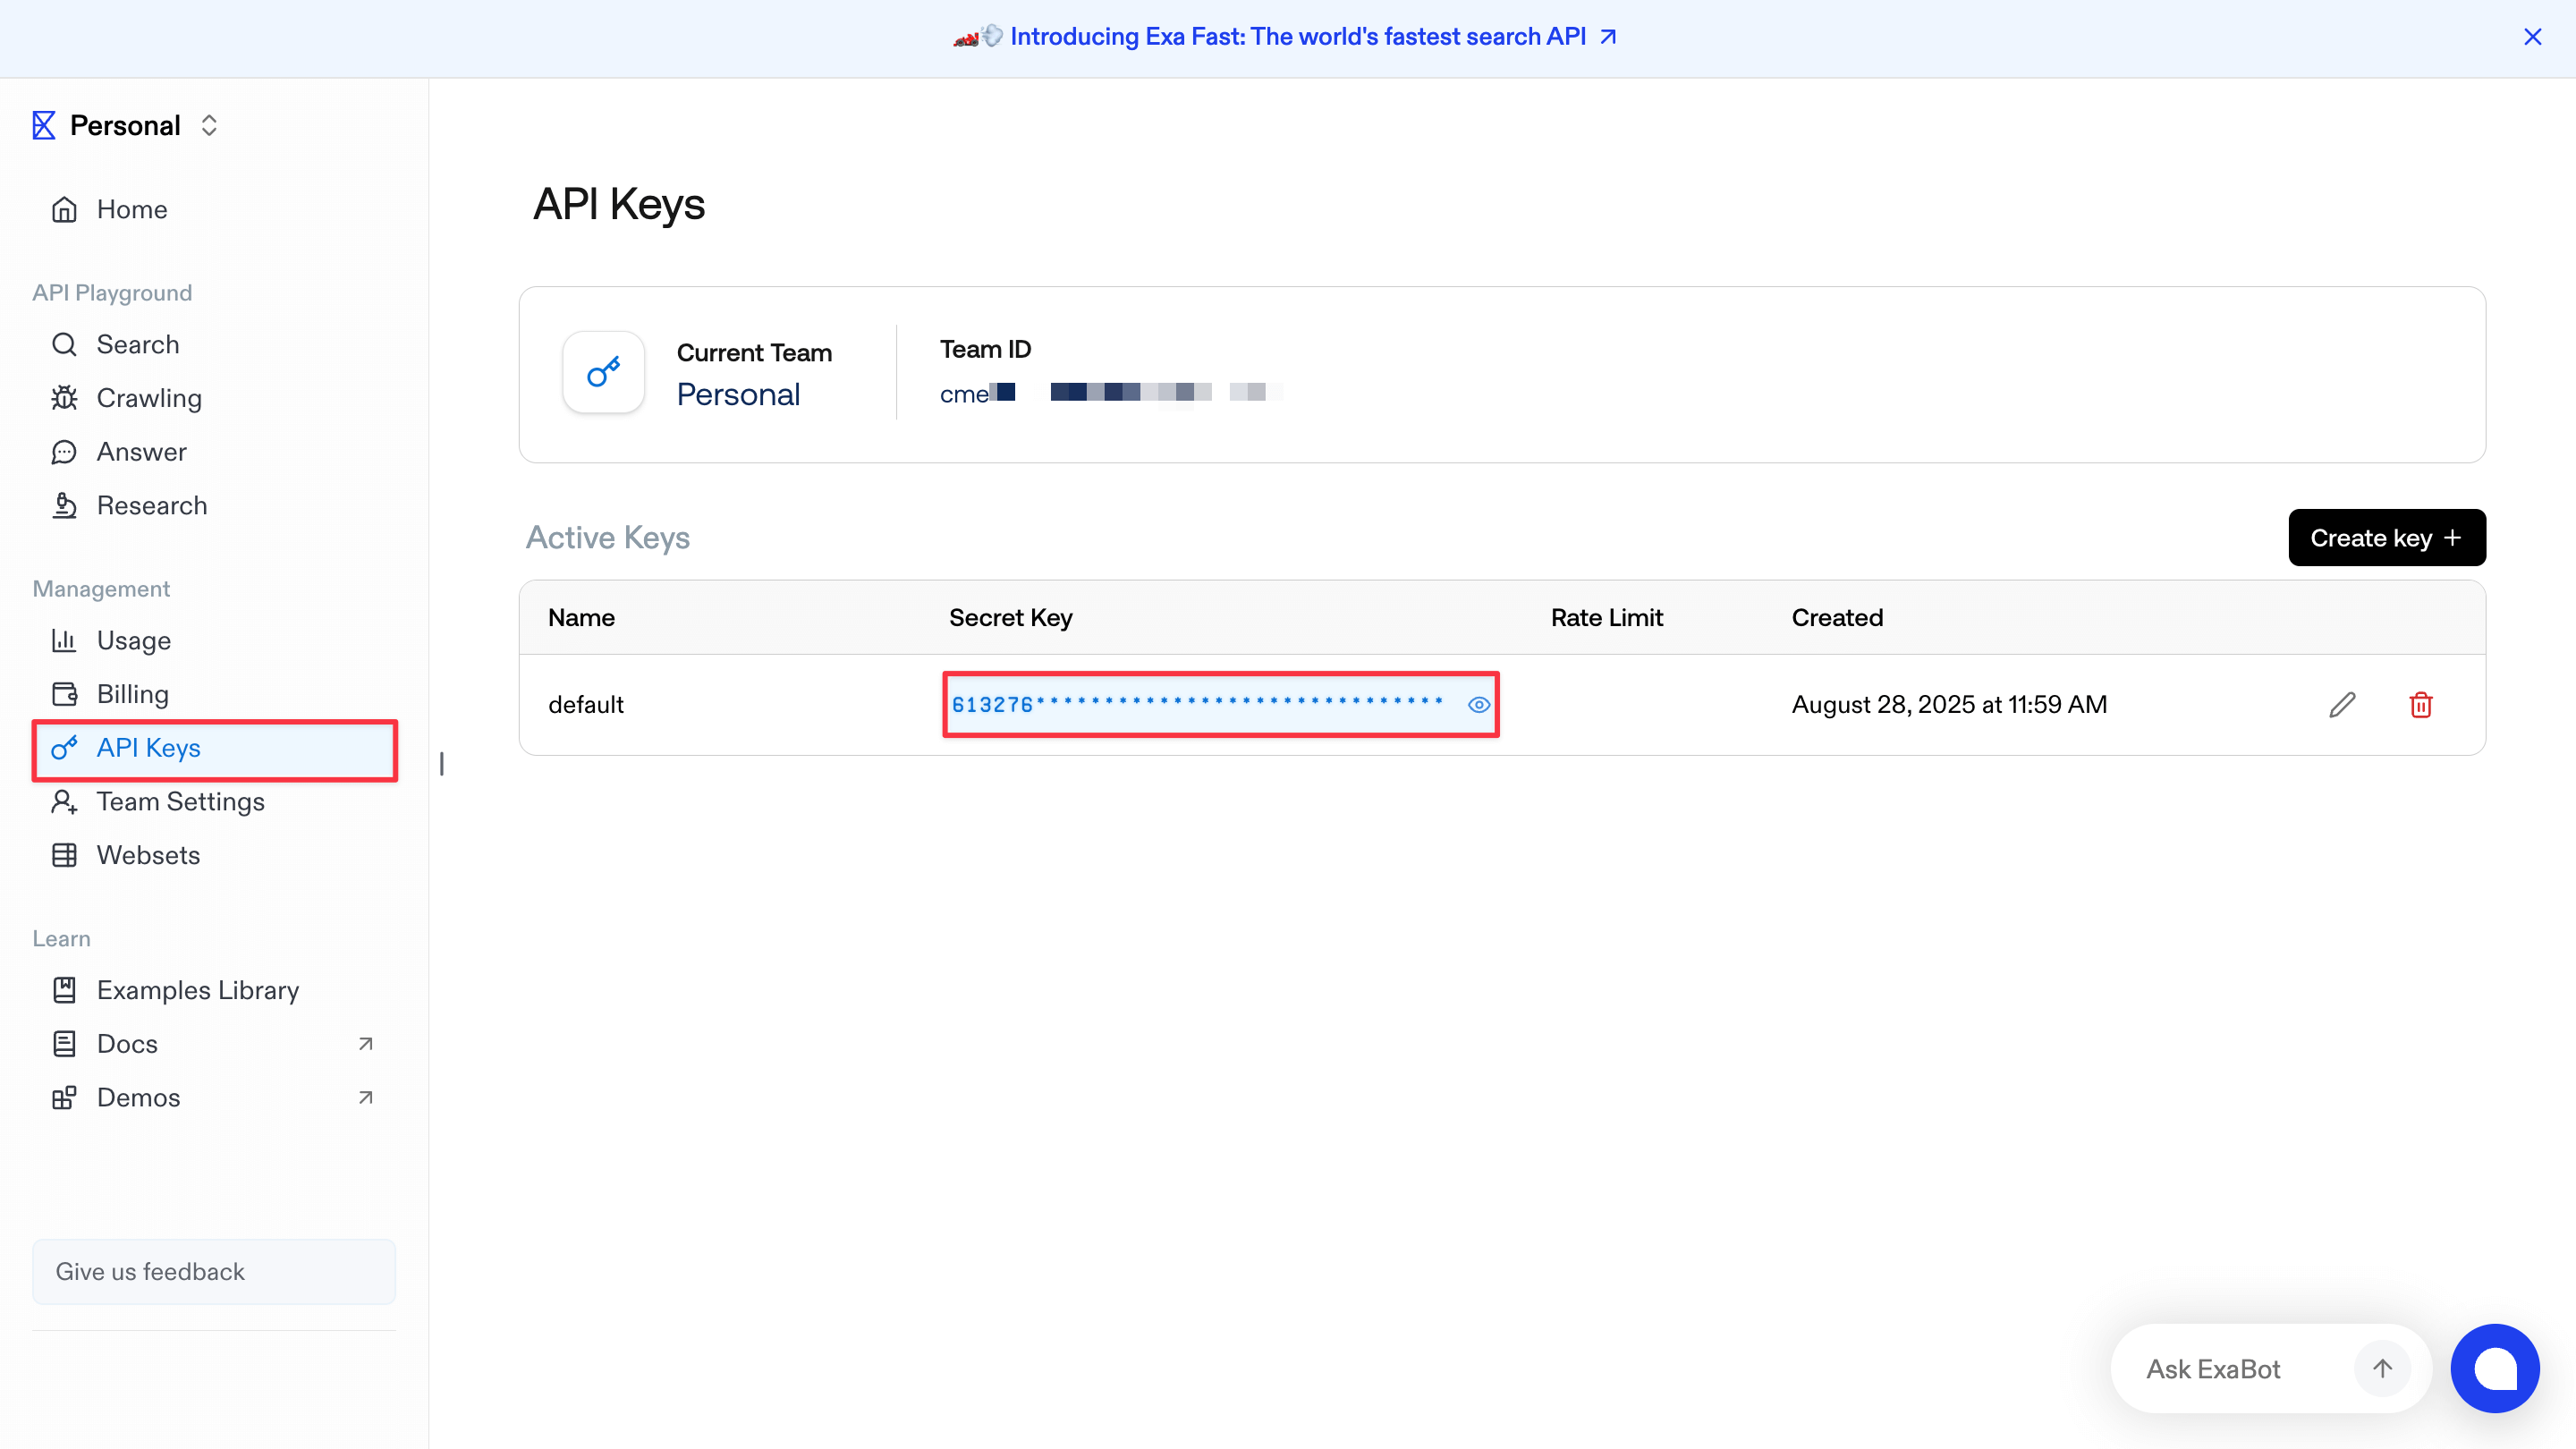Open the Crawling playground
The width and height of the screenshot is (2576, 1449).
pos(150,398)
